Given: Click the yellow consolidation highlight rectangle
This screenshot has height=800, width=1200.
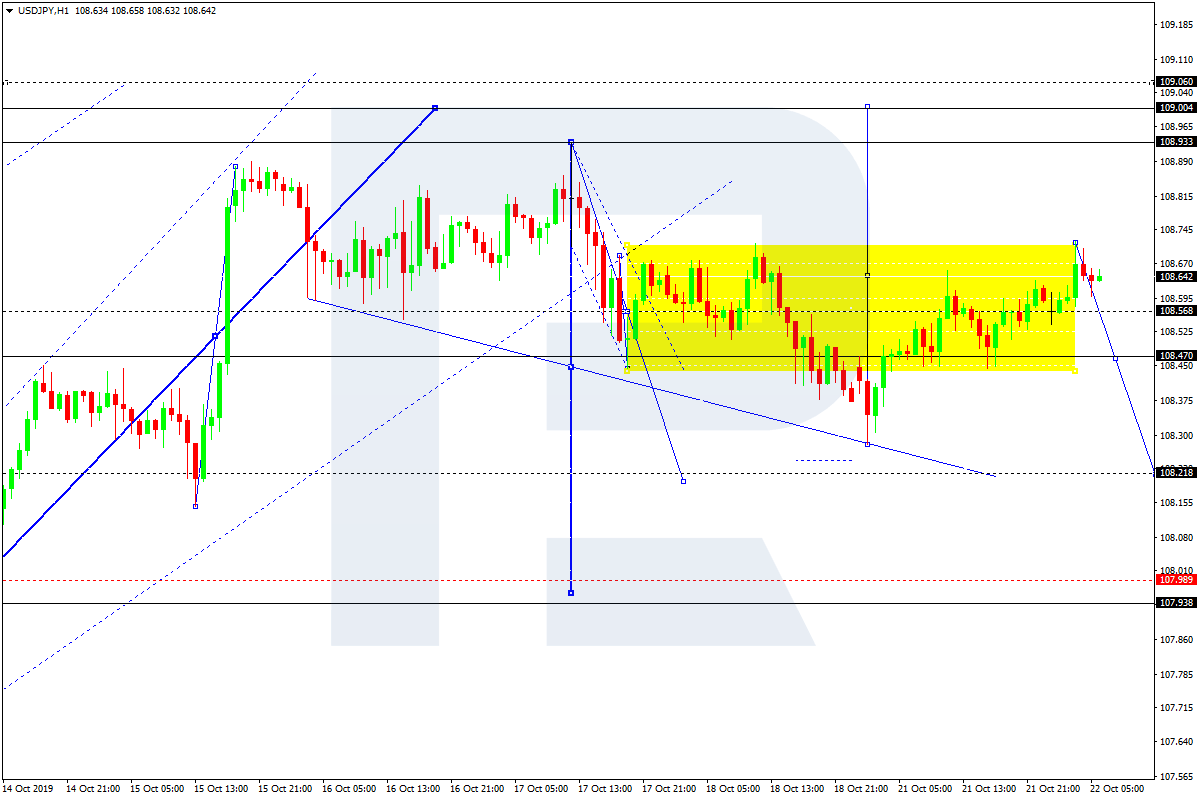Looking at the screenshot, I should click(x=850, y=310).
